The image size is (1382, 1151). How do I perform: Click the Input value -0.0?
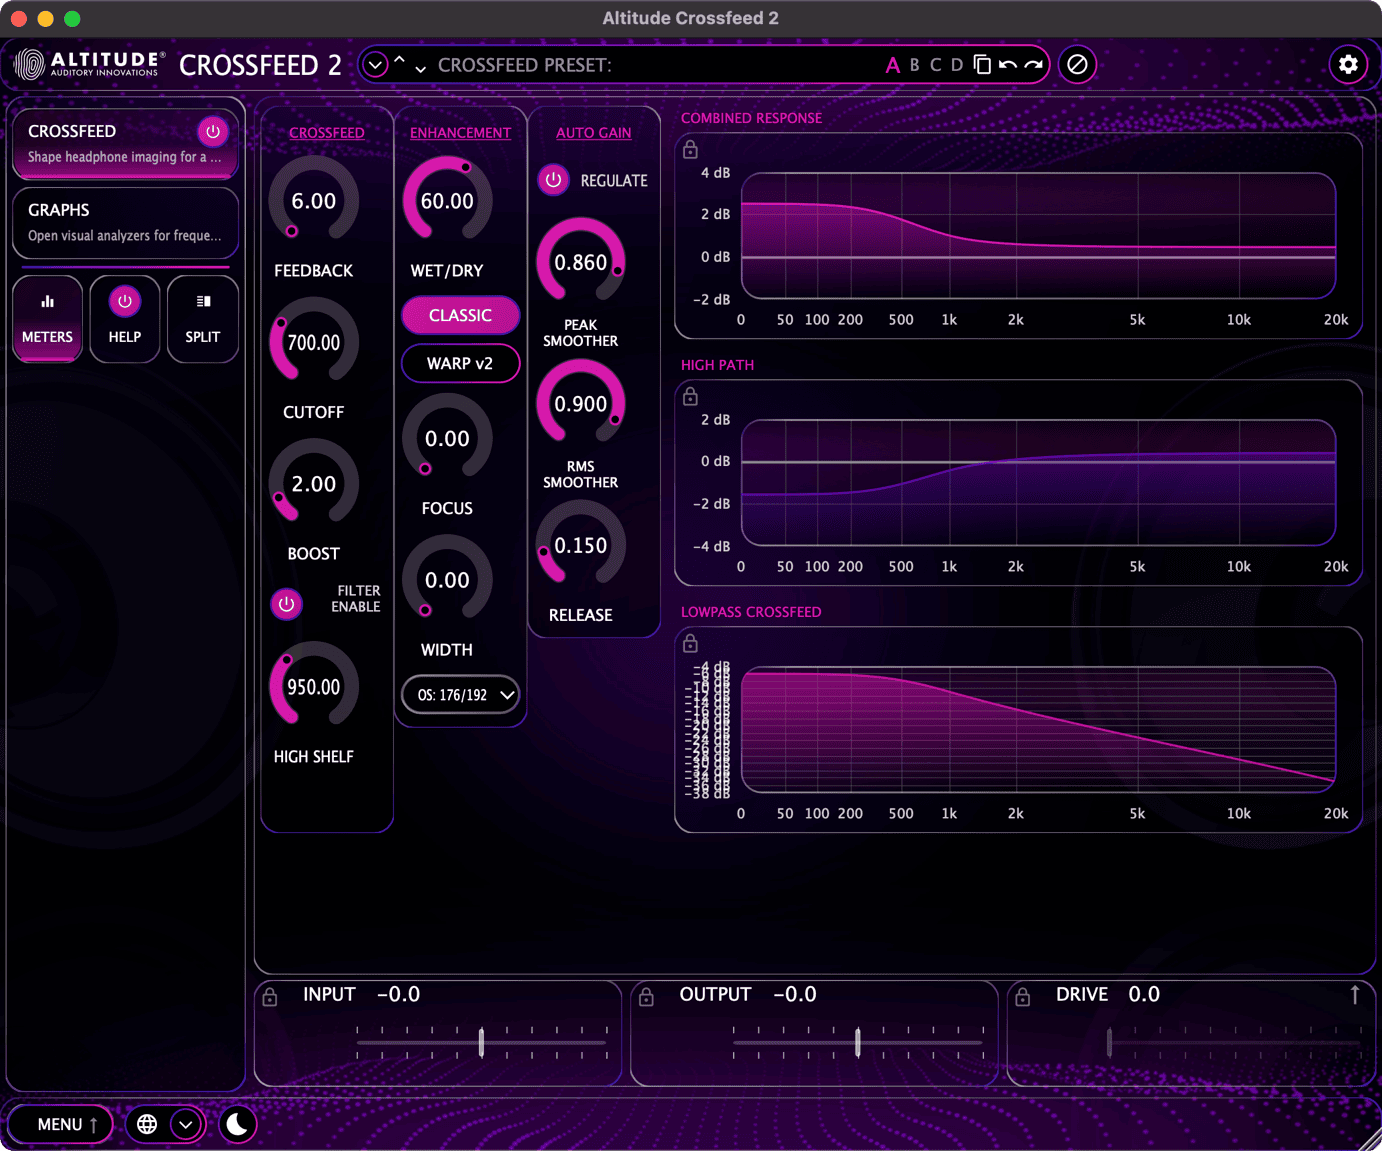pos(398,995)
